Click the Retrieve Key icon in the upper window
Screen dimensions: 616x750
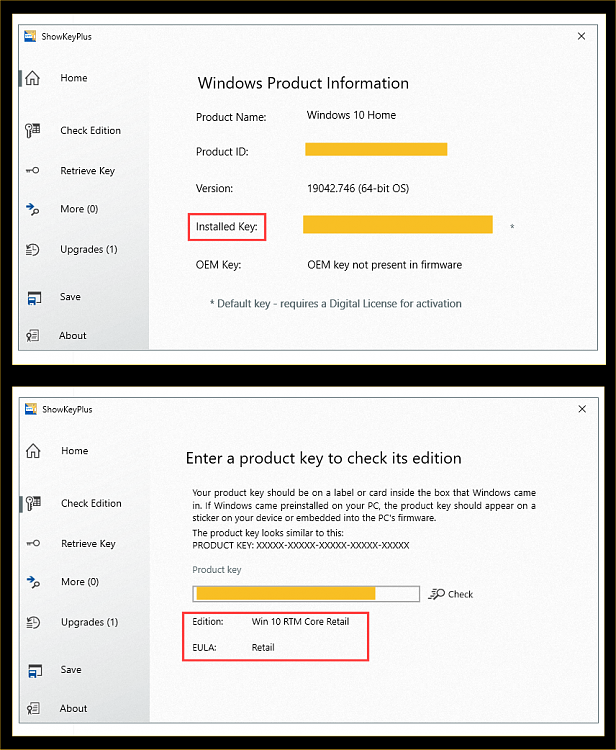[x=33, y=171]
